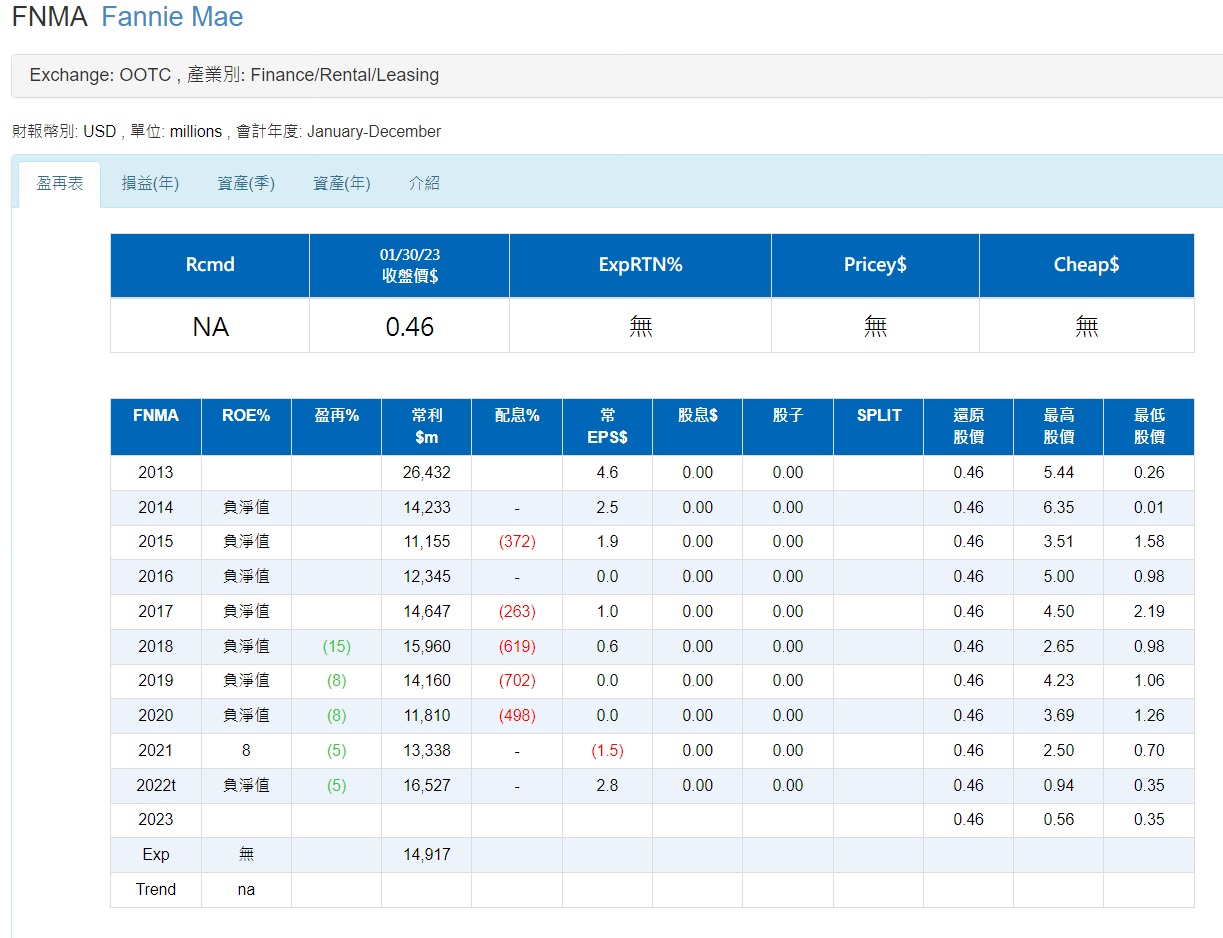Click the (1.5) EPS value for 2021
This screenshot has width=1223, height=938.
[607, 751]
